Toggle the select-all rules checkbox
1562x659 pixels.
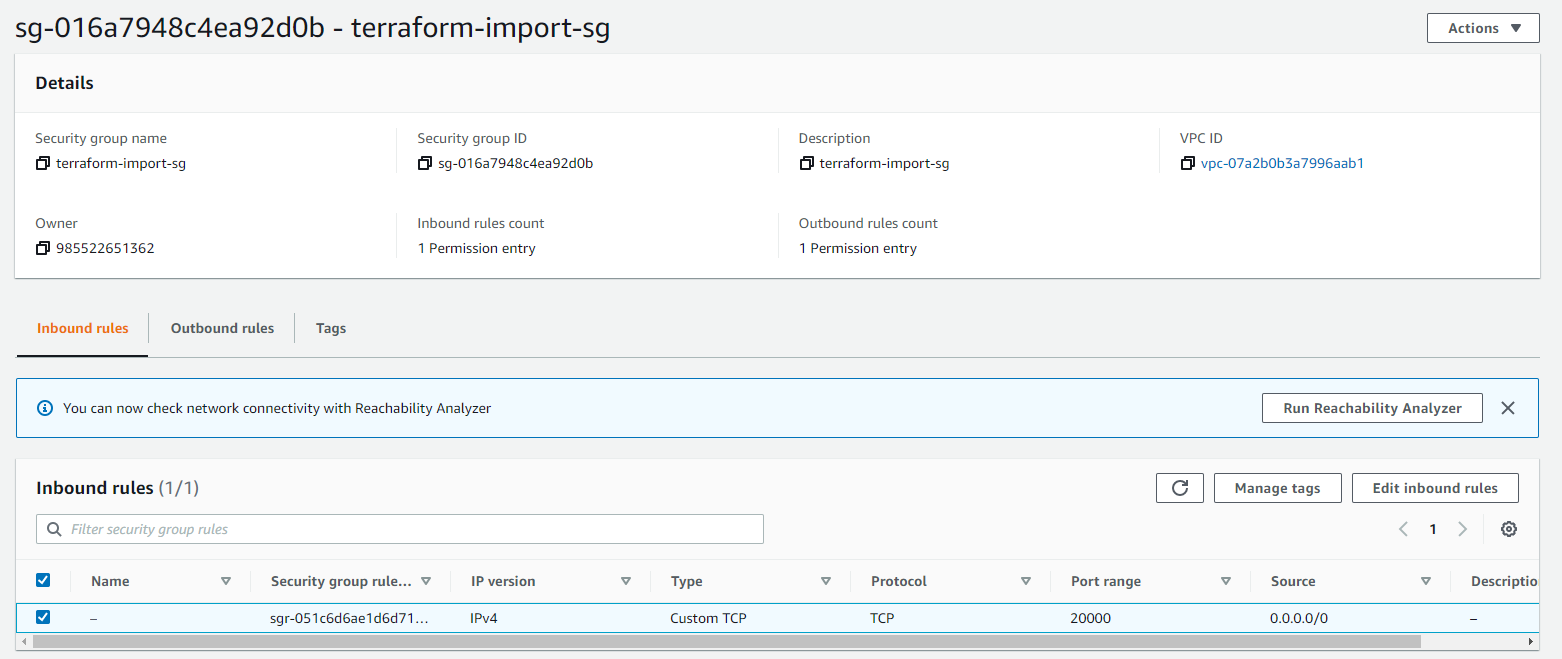pos(43,580)
